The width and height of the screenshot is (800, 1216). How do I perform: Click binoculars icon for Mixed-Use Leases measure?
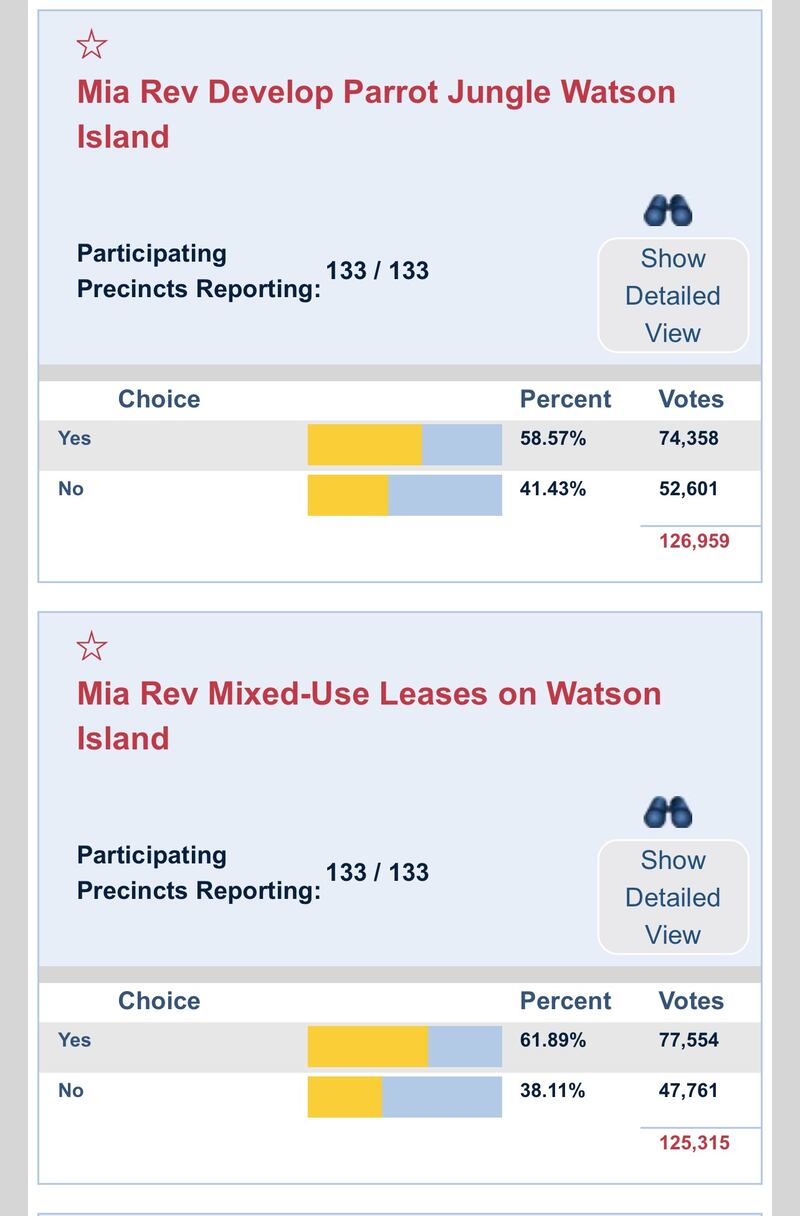[x=669, y=813]
